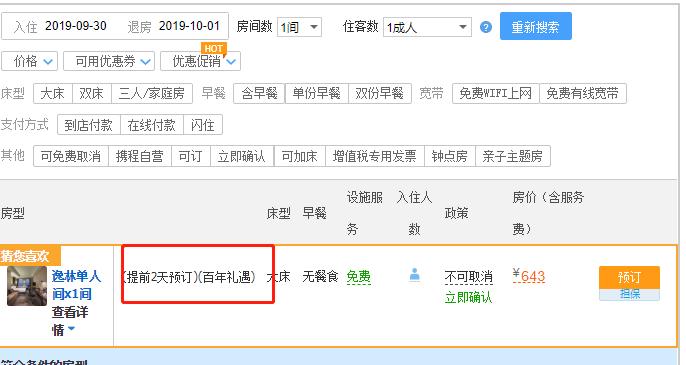Toggle the 三人/家庭房 filter

coord(152,93)
